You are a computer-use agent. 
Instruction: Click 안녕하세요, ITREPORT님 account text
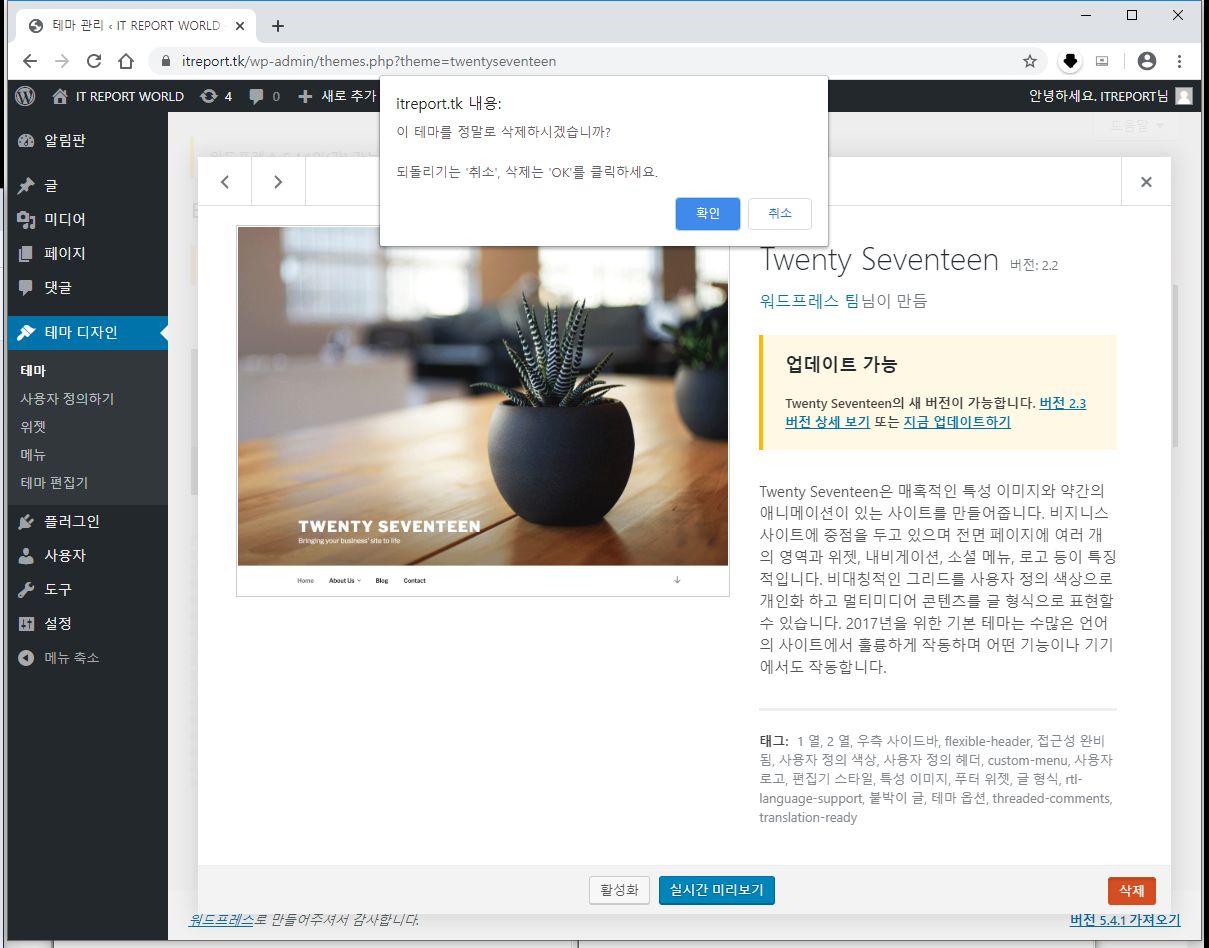pyautogui.click(x=1098, y=96)
